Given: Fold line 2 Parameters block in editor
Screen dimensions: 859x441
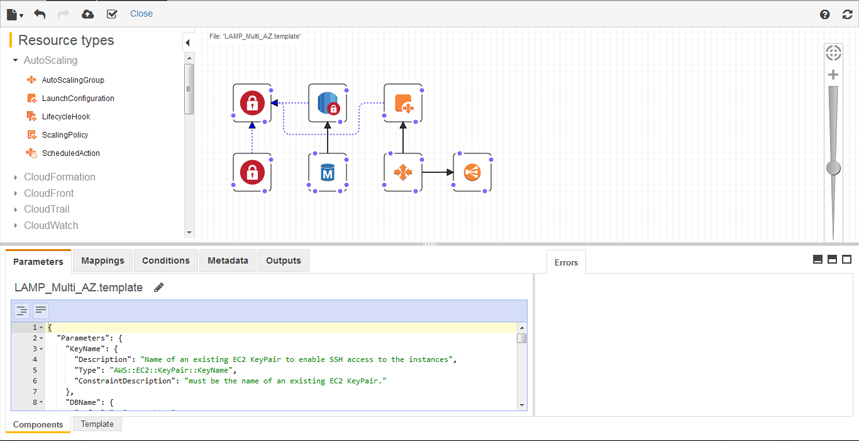Looking at the screenshot, I should pyautogui.click(x=41, y=338).
